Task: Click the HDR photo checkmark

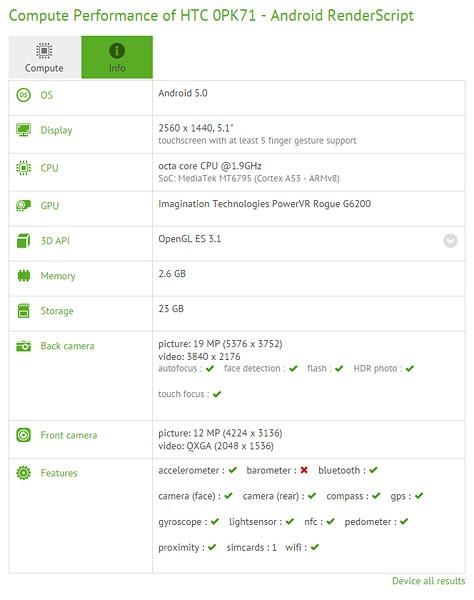Action: click(410, 368)
